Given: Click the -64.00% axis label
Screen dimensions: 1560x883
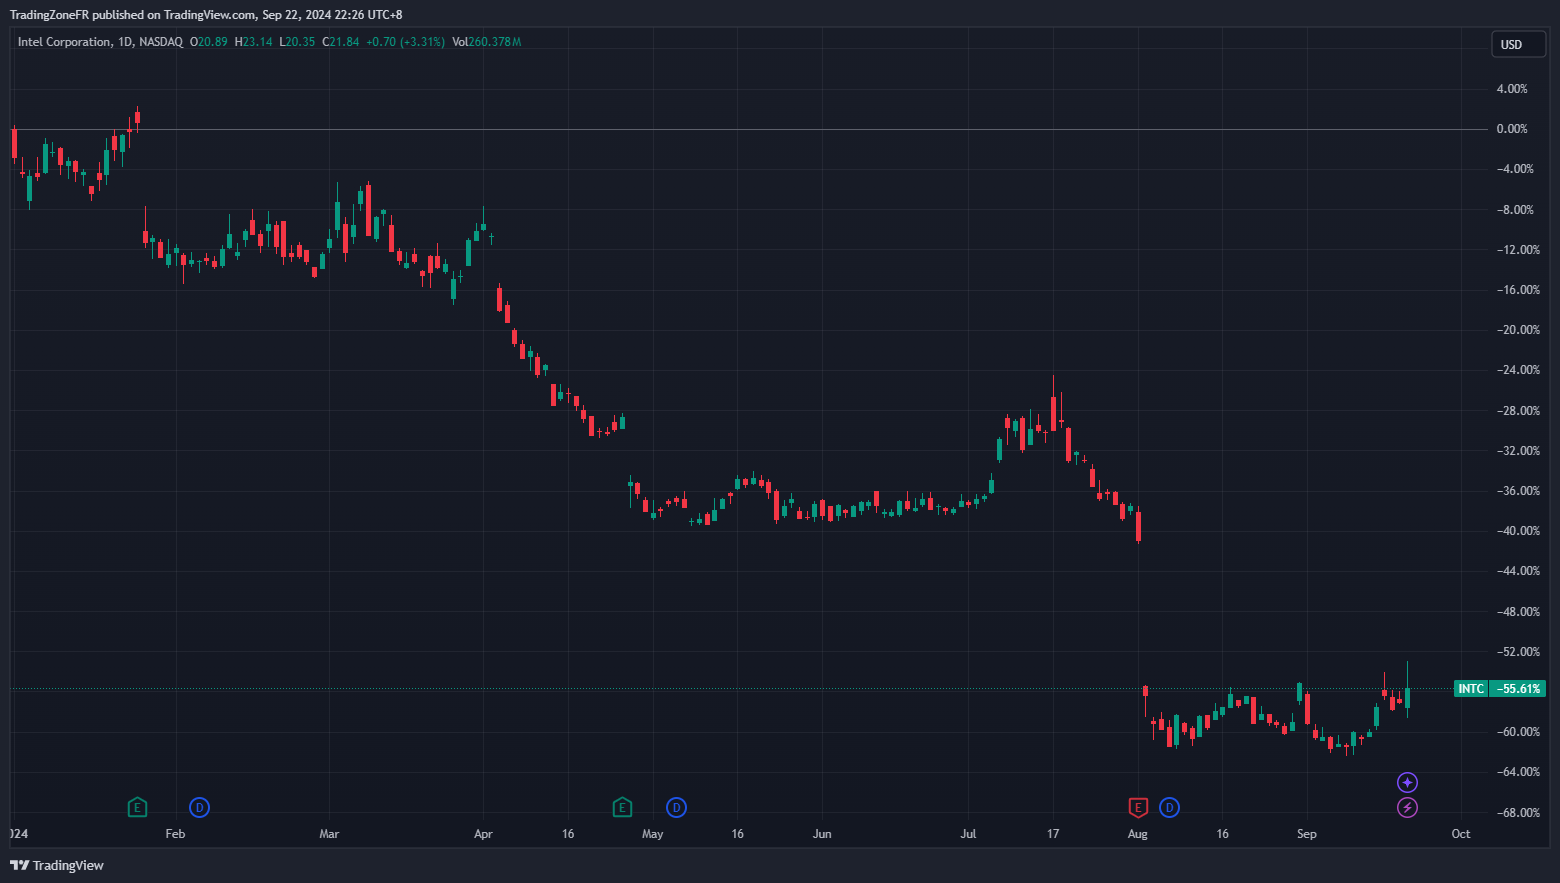Looking at the screenshot, I should [x=1518, y=772].
